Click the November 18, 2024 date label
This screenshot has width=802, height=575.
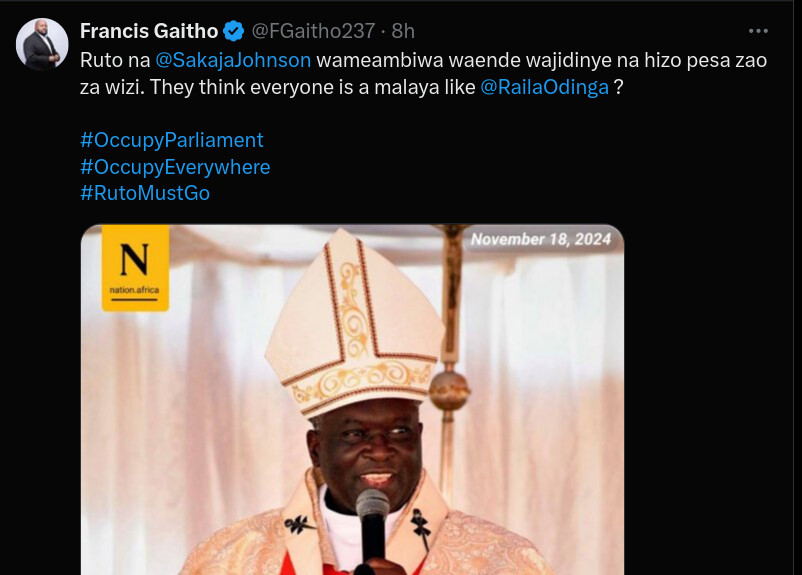pyautogui.click(x=541, y=240)
